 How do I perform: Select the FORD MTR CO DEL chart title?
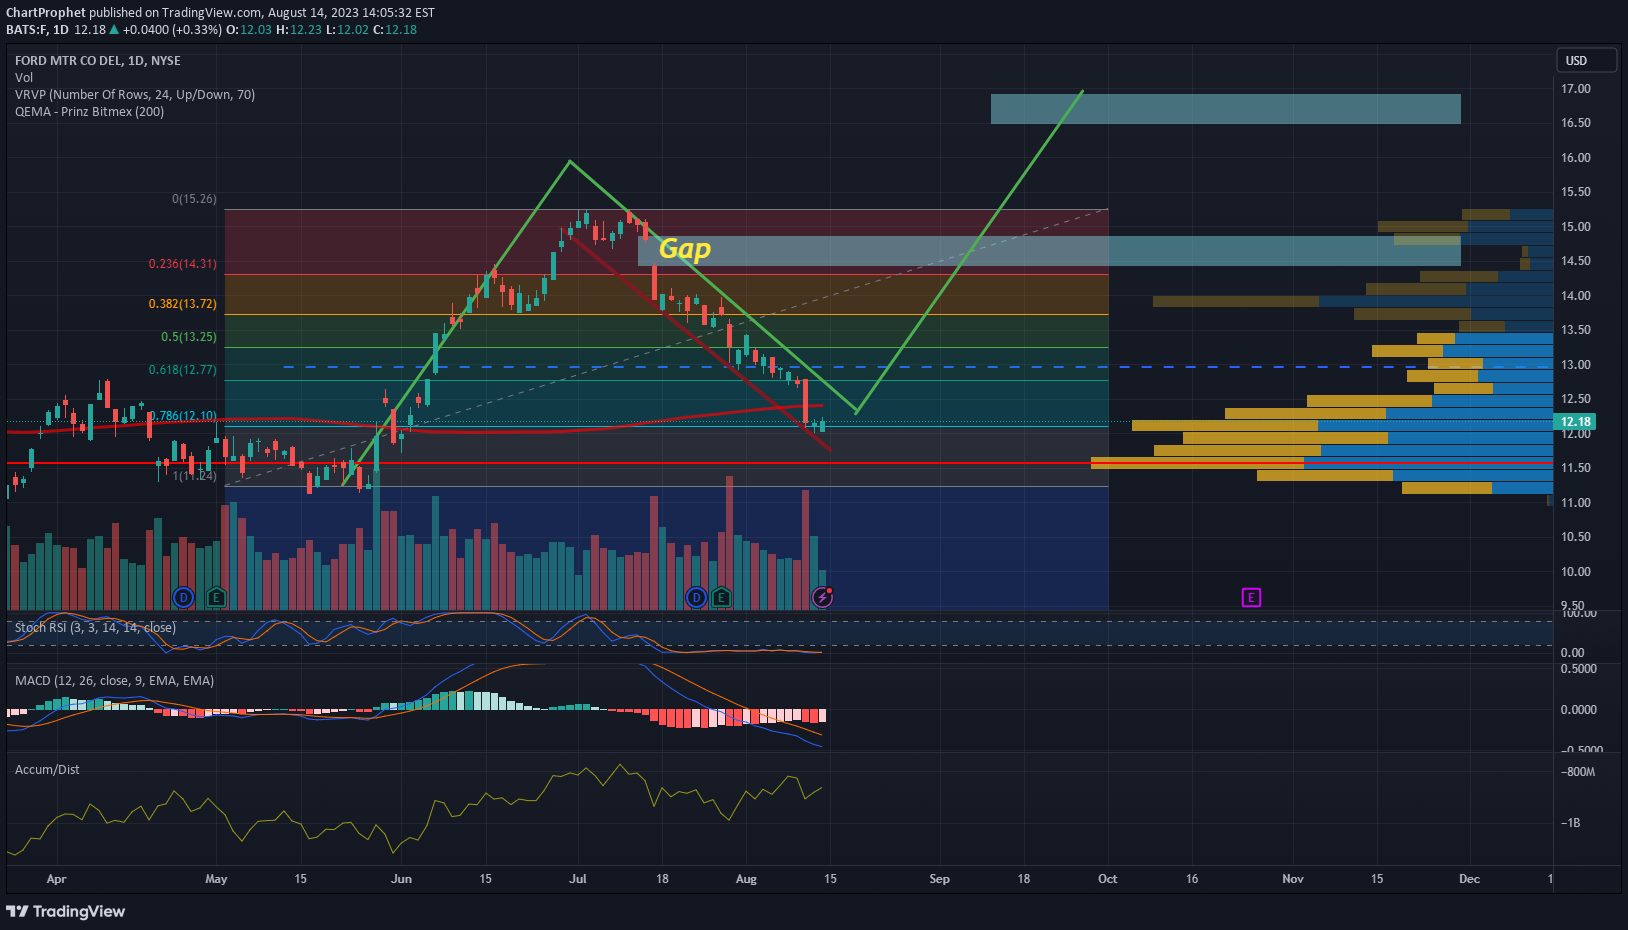click(x=98, y=60)
